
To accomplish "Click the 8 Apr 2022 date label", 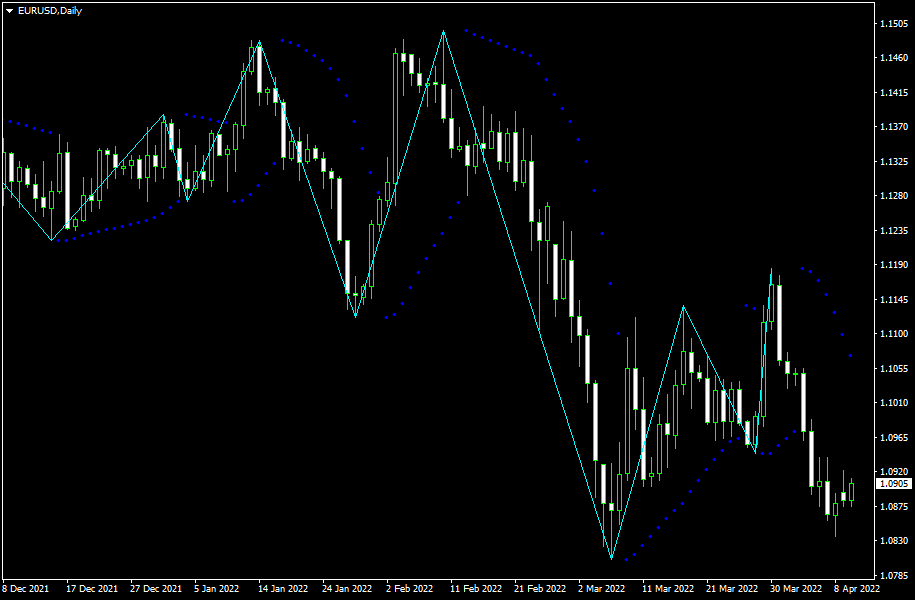I will click(x=857, y=588).
